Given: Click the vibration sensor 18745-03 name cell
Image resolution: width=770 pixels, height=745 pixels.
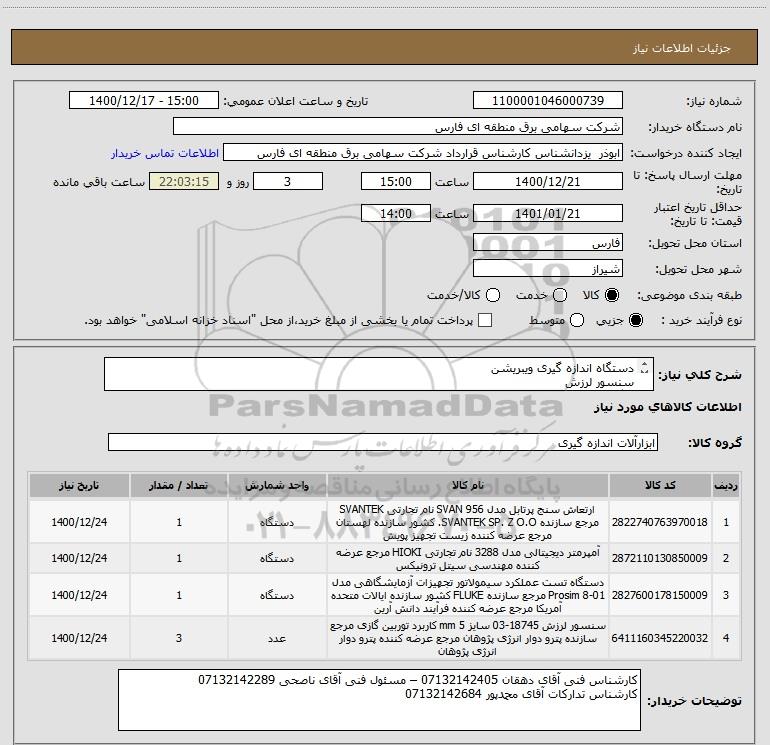Looking at the screenshot, I should click(468, 638).
